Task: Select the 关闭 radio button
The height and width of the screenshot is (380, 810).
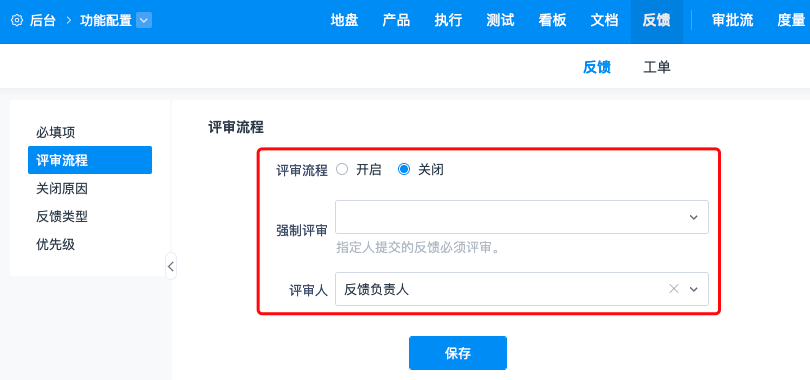Action: (x=404, y=169)
